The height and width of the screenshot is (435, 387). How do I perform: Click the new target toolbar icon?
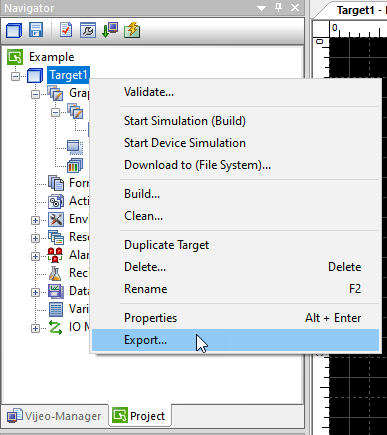14,30
